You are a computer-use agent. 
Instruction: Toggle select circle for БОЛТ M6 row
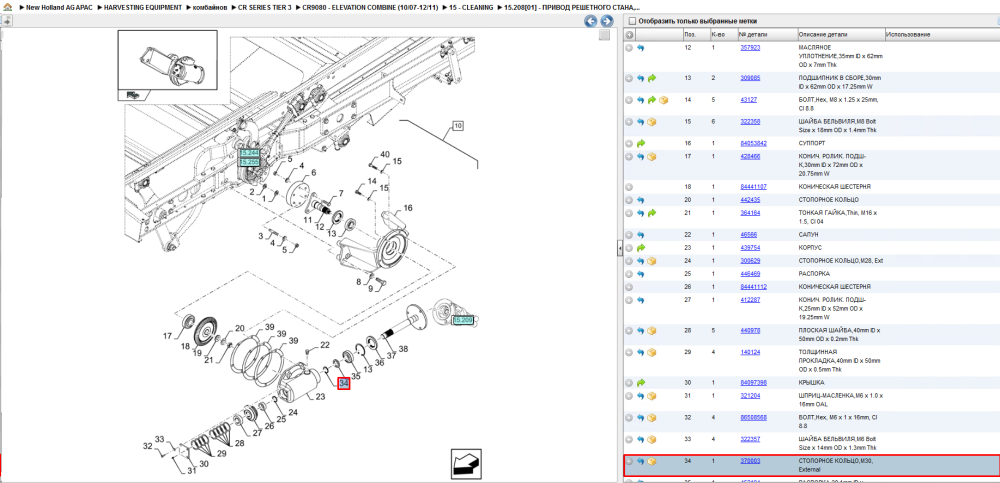[629, 418]
